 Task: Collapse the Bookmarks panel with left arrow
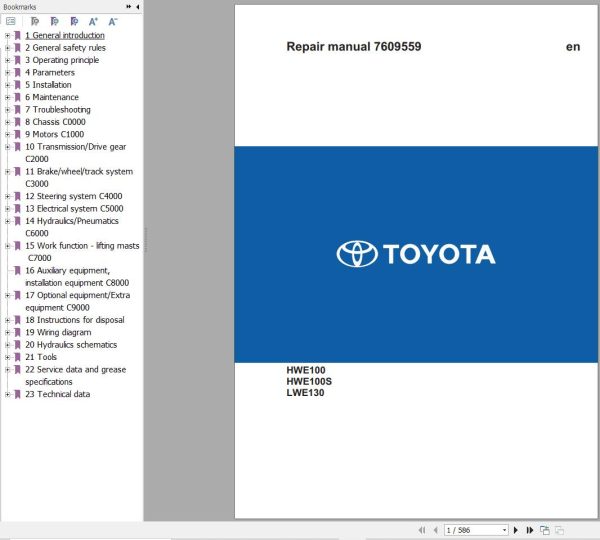pos(137,7)
